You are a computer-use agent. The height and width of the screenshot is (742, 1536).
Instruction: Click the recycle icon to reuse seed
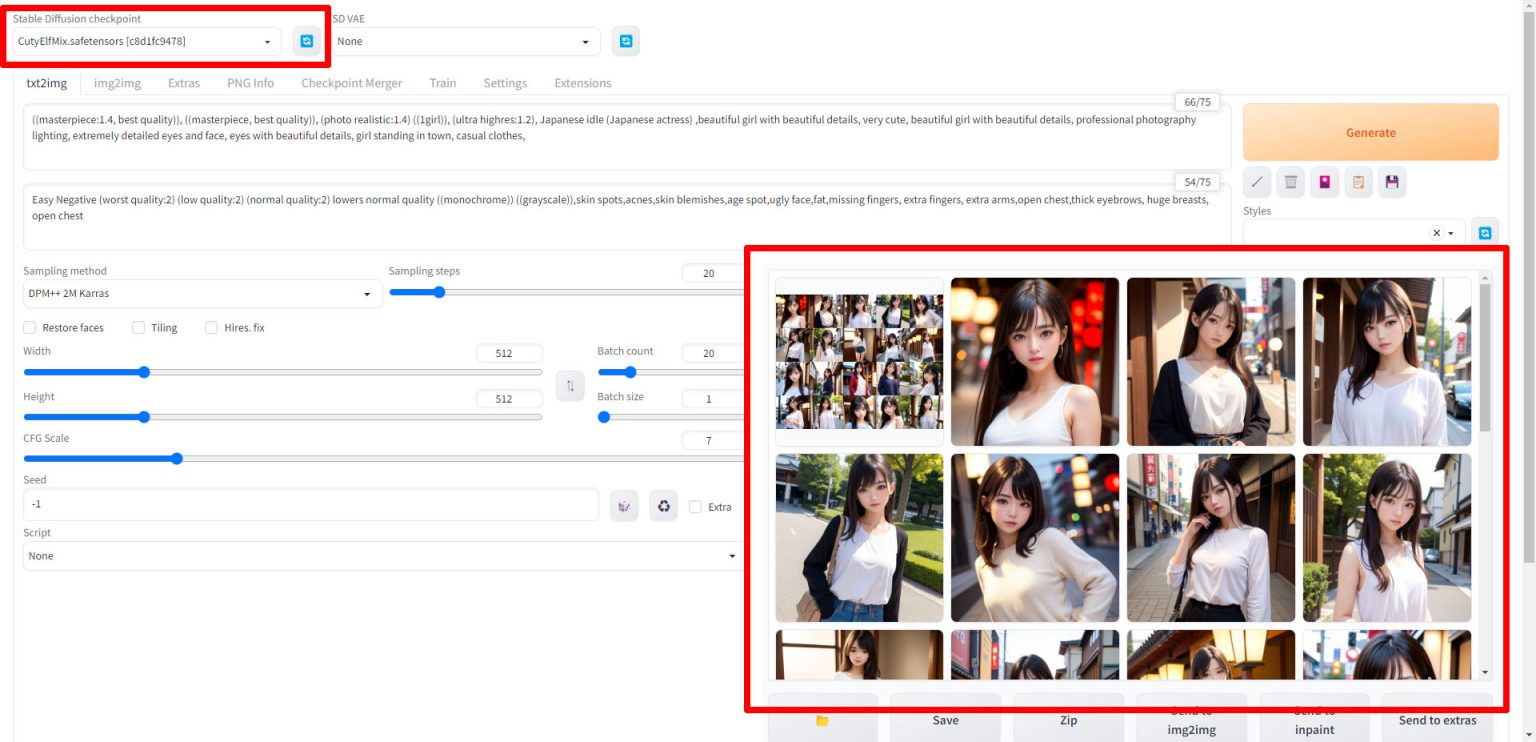tap(663, 506)
